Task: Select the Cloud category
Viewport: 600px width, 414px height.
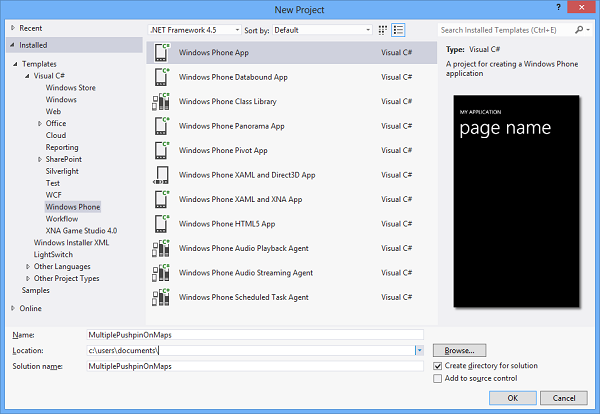Action: click(56, 135)
